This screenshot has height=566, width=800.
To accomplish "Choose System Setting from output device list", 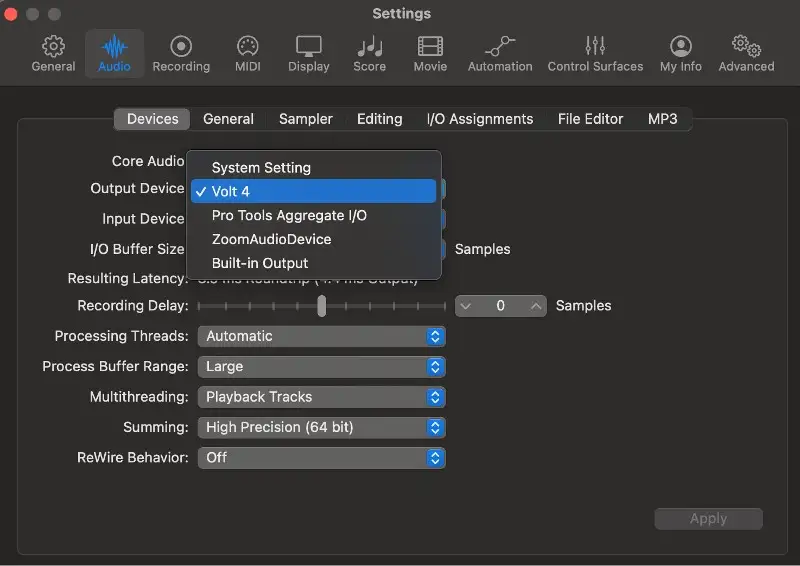I will [x=261, y=168].
